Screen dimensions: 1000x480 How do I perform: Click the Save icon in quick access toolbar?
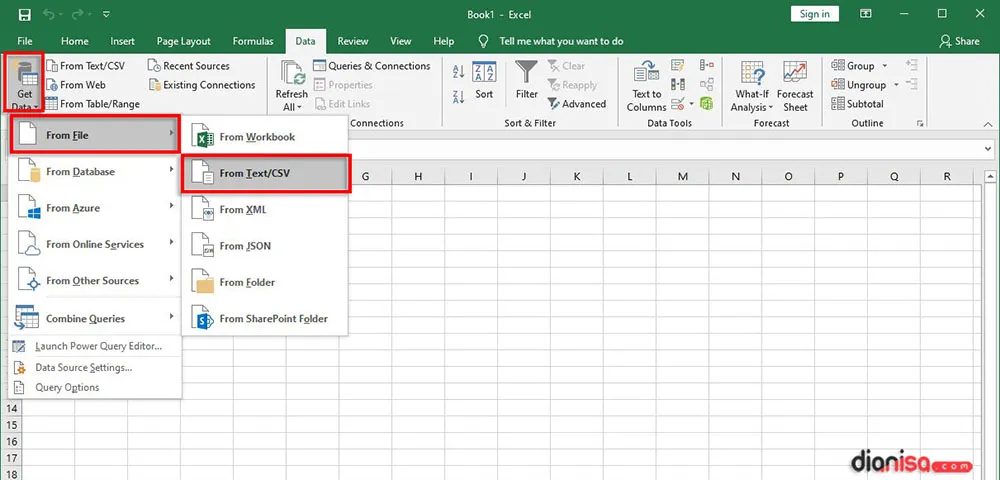pyautogui.click(x=24, y=14)
